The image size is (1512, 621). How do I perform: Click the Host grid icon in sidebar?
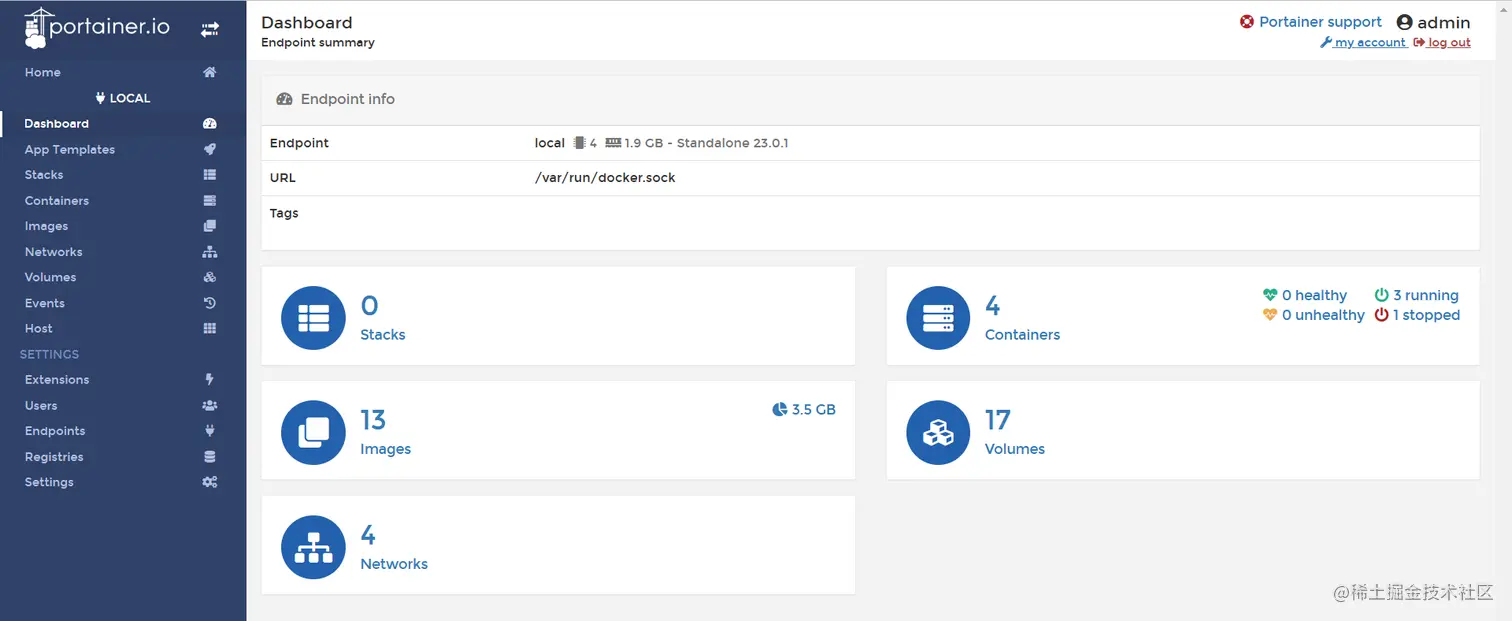(210, 328)
